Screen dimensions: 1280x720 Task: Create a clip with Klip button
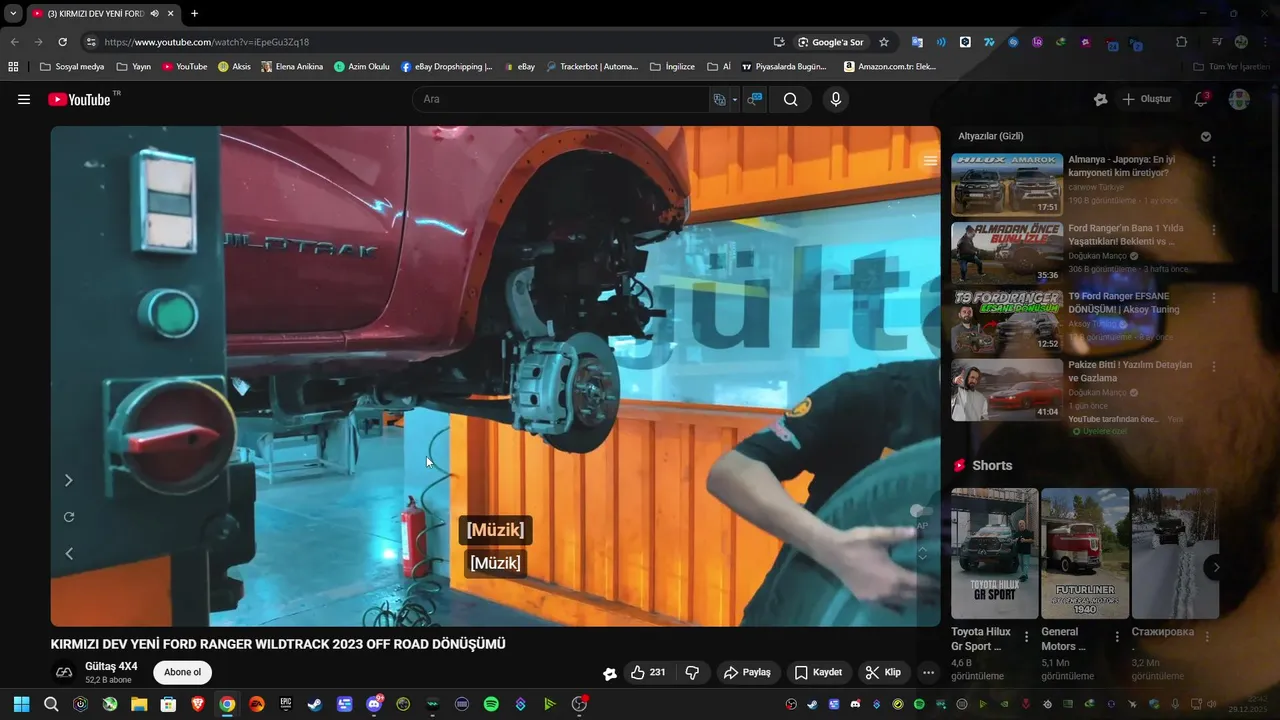pos(883,672)
